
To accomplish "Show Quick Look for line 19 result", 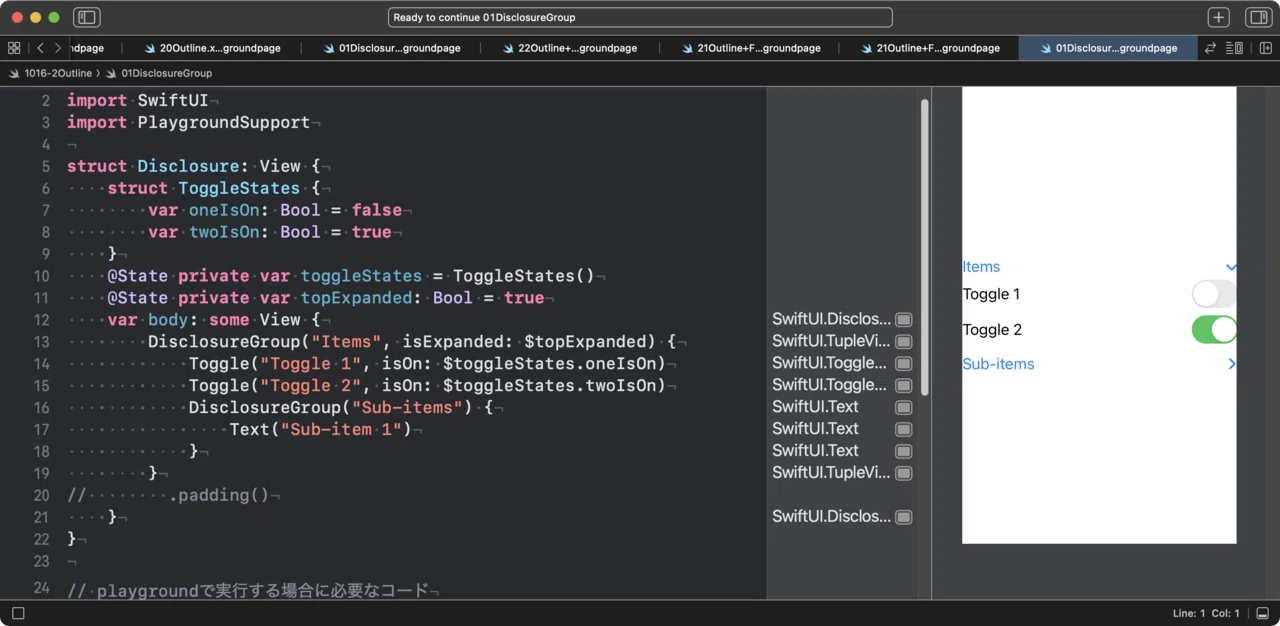I will [x=903, y=473].
